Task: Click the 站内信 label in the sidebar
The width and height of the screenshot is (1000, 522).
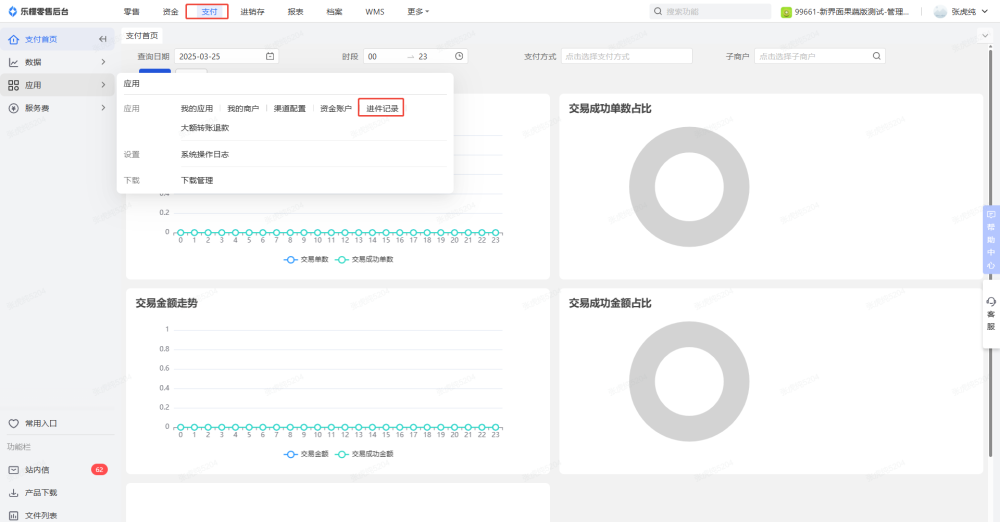Action: (x=37, y=470)
